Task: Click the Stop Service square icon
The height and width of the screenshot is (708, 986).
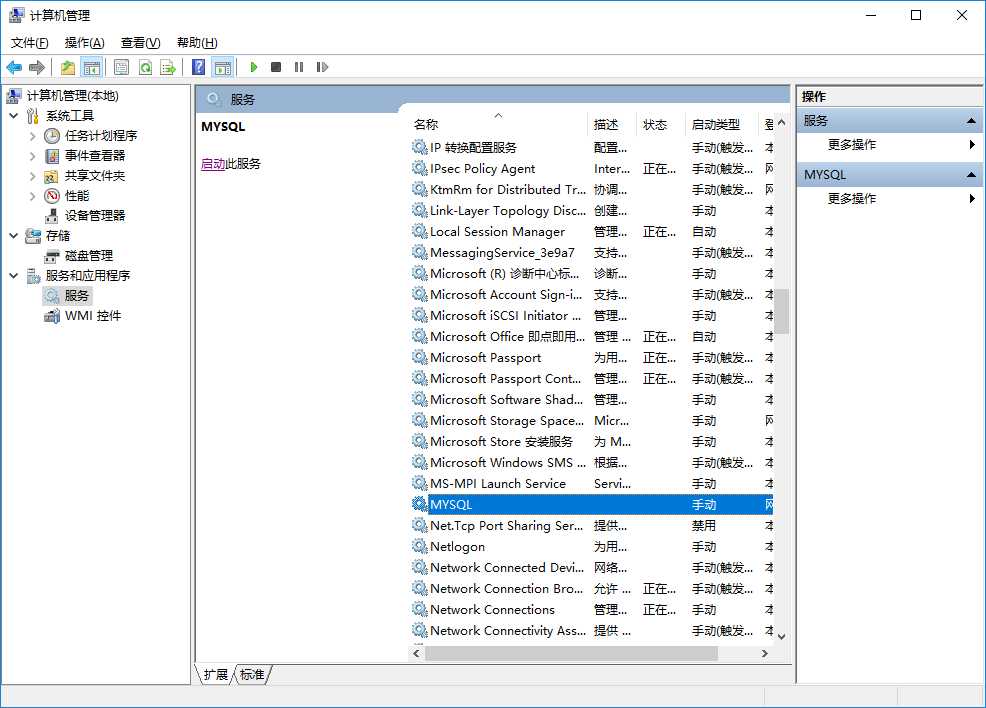Action: click(x=275, y=67)
